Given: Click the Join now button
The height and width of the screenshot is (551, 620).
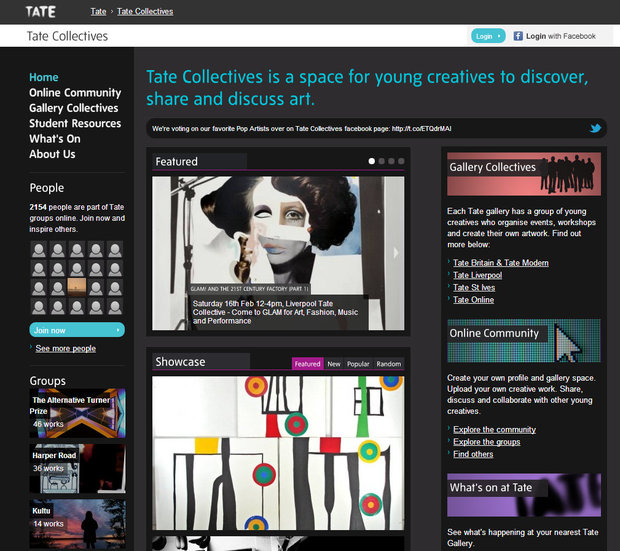Looking at the screenshot, I should [x=77, y=330].
